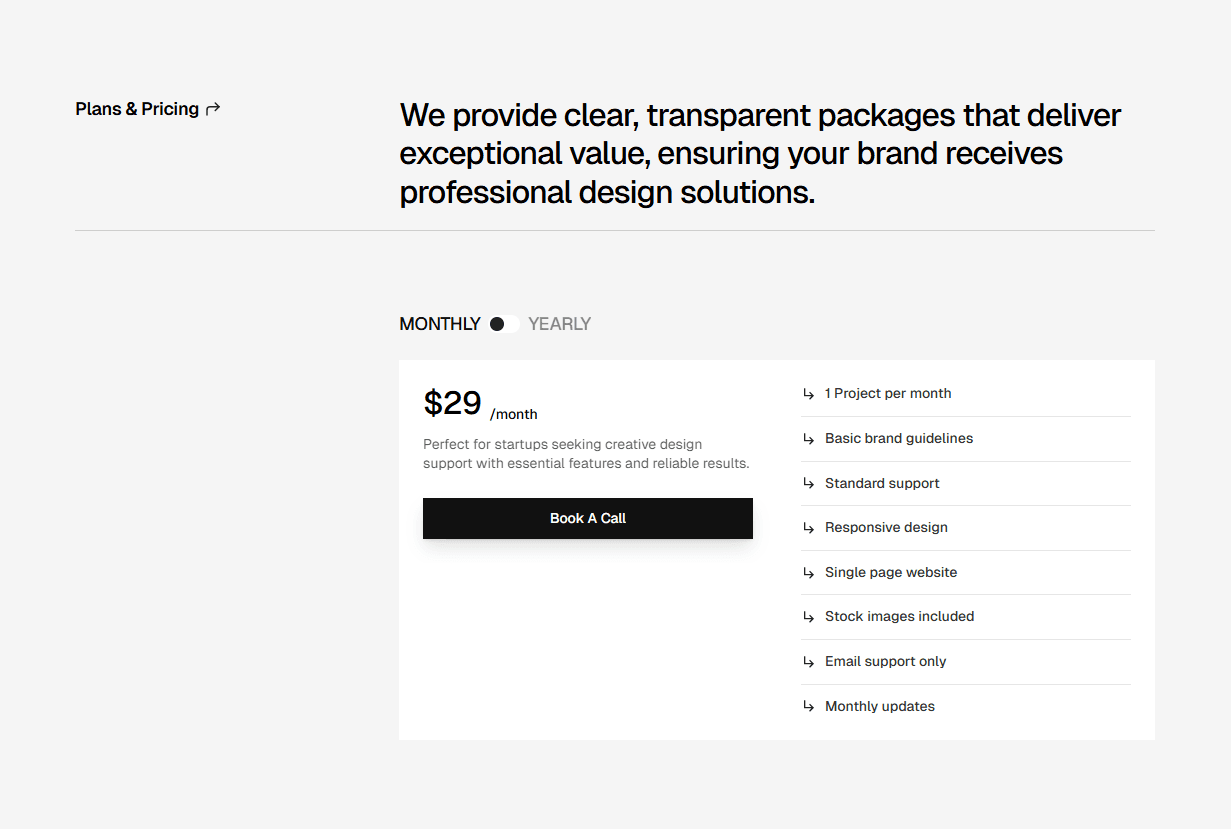This screenshot has width=1231, height=829.
Task: Click the startup plan description paragraph
Action: coord(562,453)
